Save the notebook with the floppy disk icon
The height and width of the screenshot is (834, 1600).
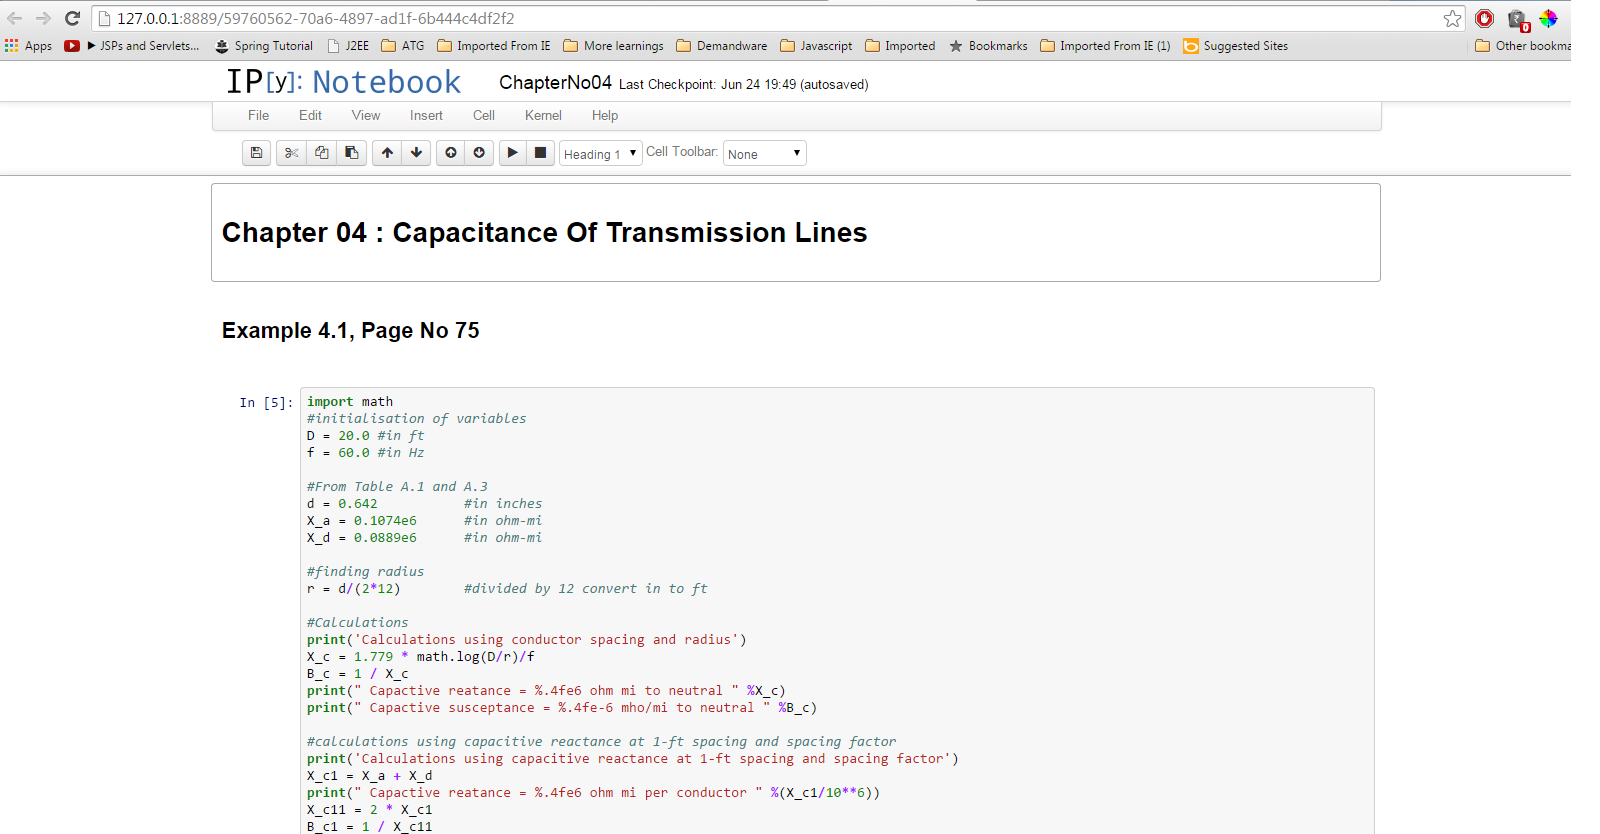[x=256, y=153]
